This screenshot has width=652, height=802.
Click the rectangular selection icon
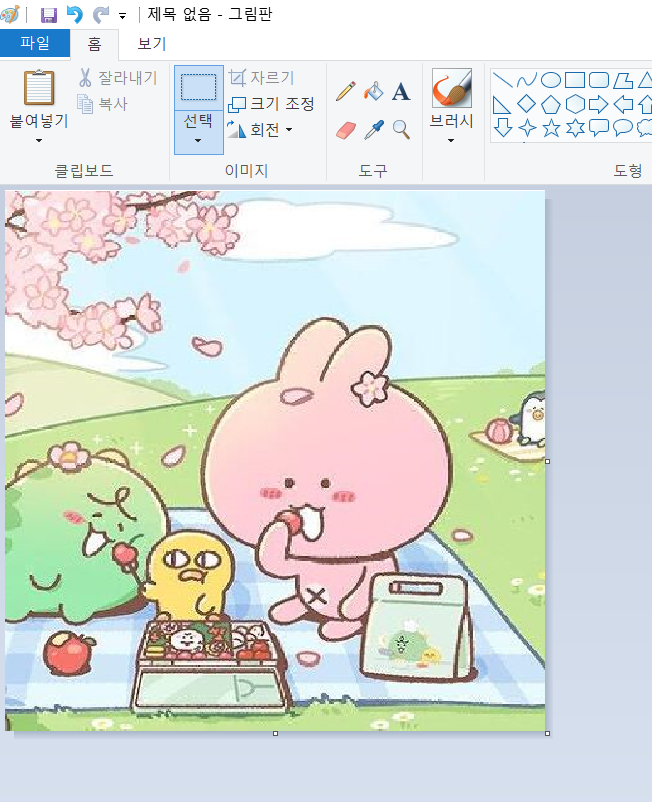(x=199, y=87)
